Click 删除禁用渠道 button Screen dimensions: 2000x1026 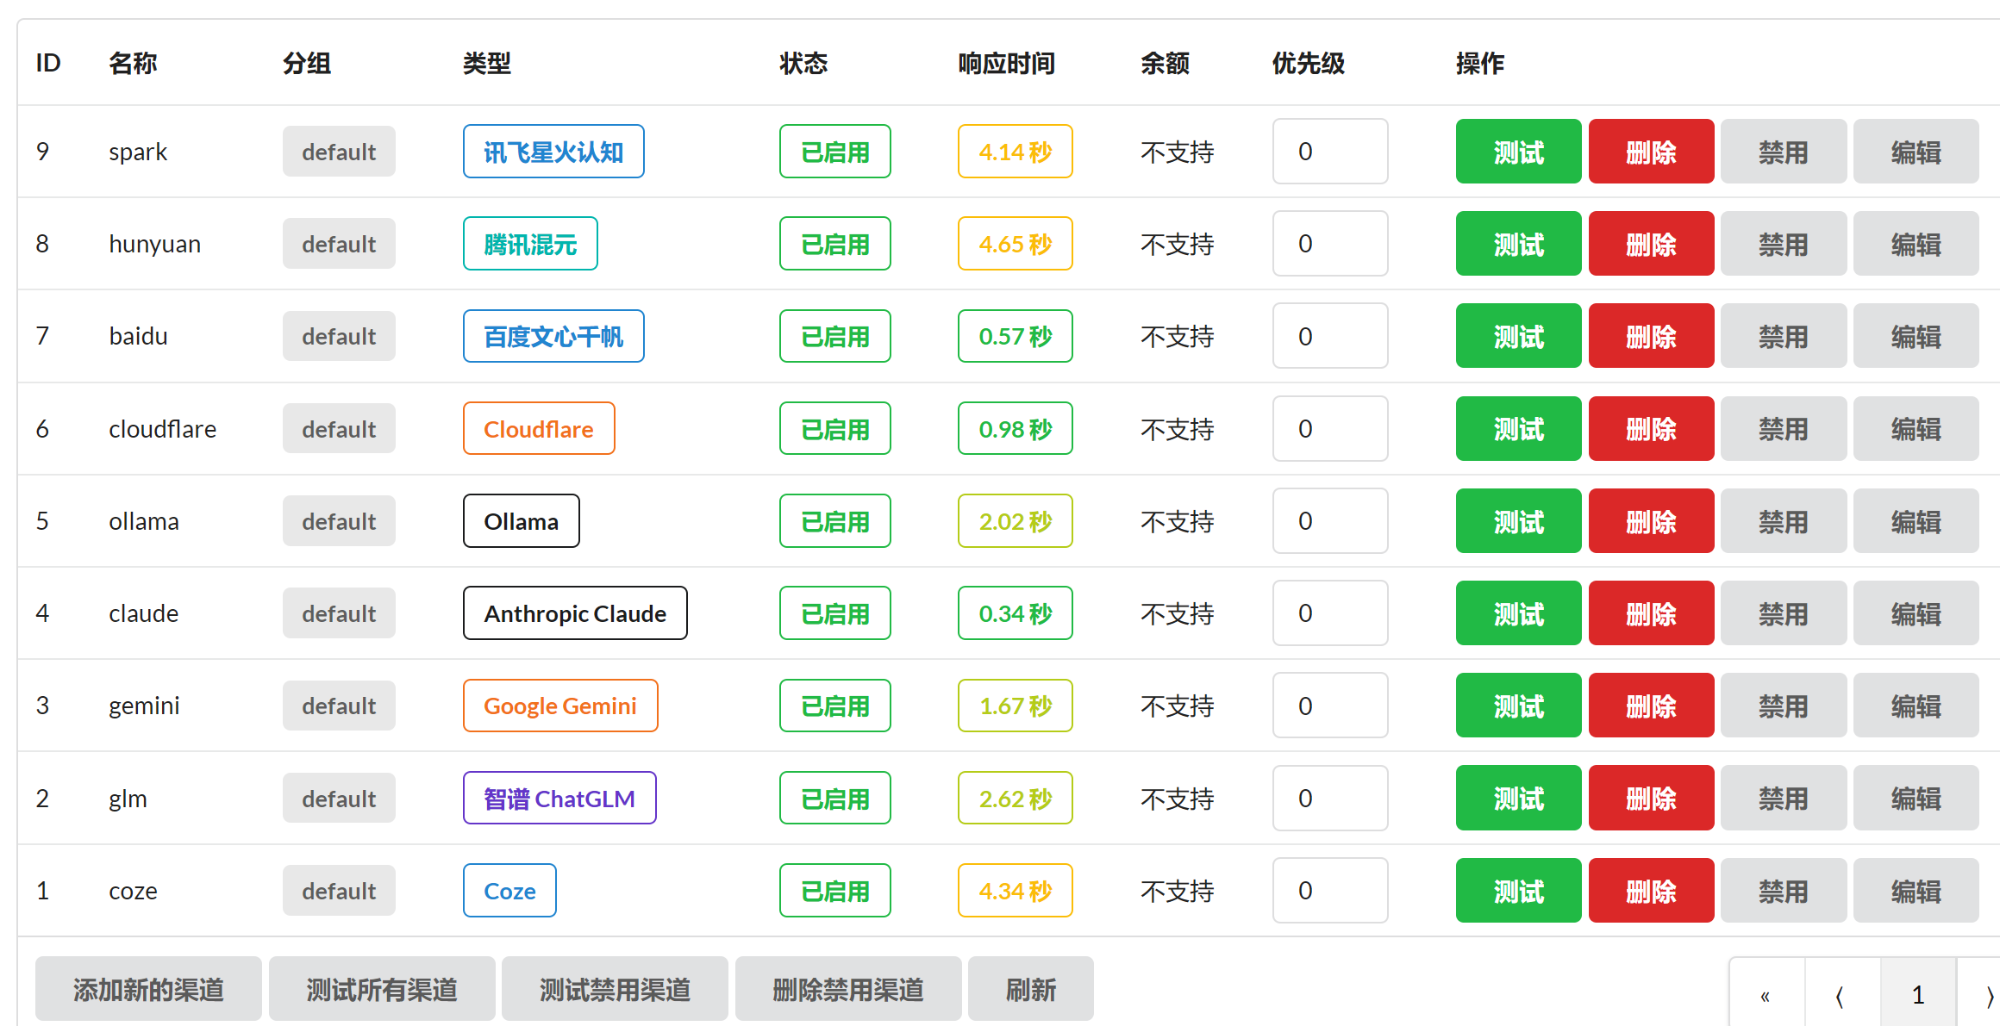[x=848, y=989]
